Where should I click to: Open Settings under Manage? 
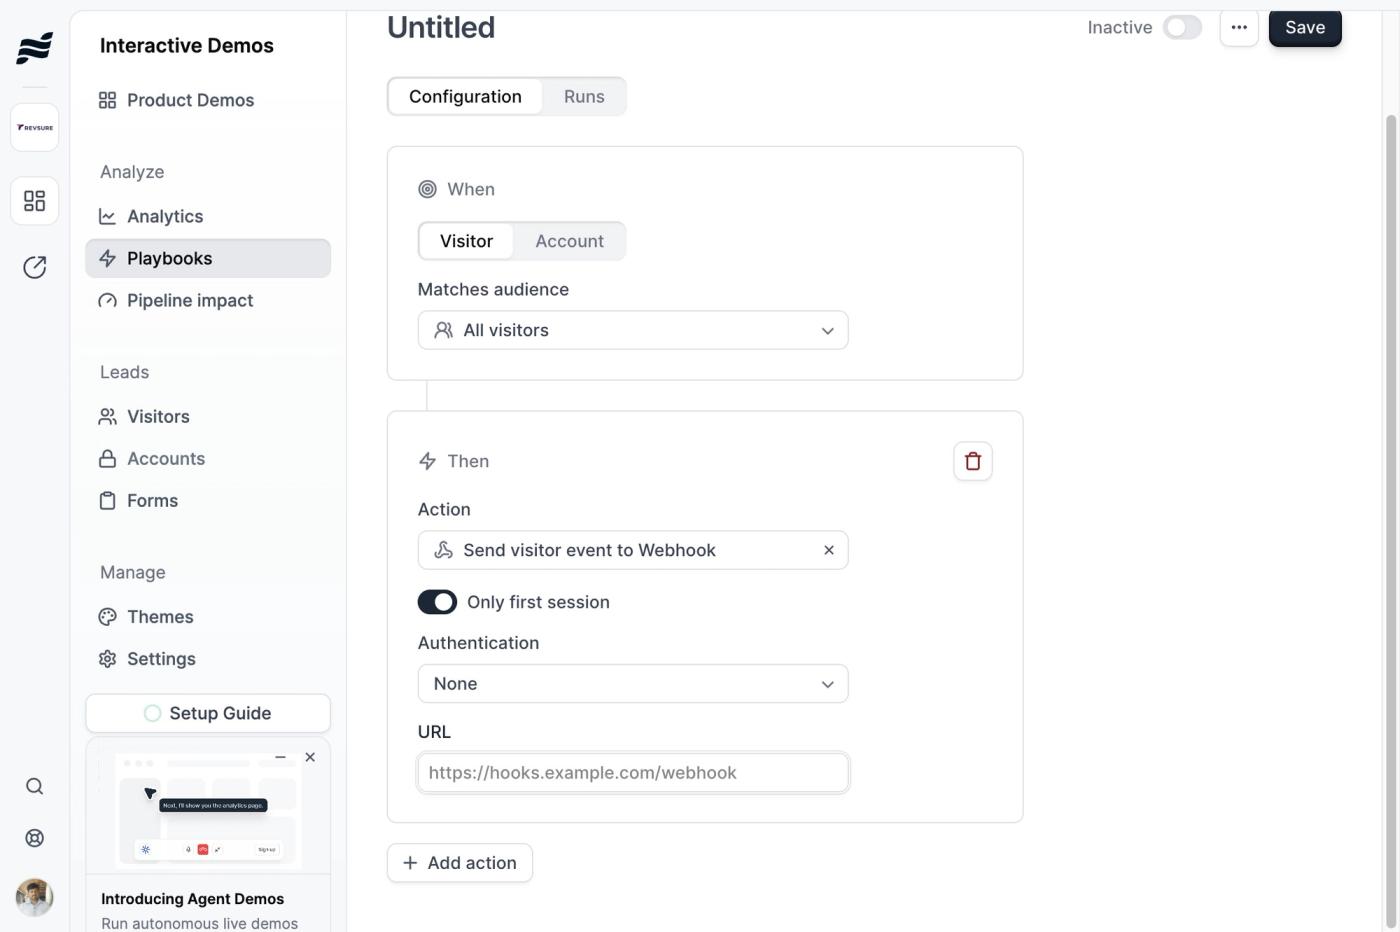[208, 658]
